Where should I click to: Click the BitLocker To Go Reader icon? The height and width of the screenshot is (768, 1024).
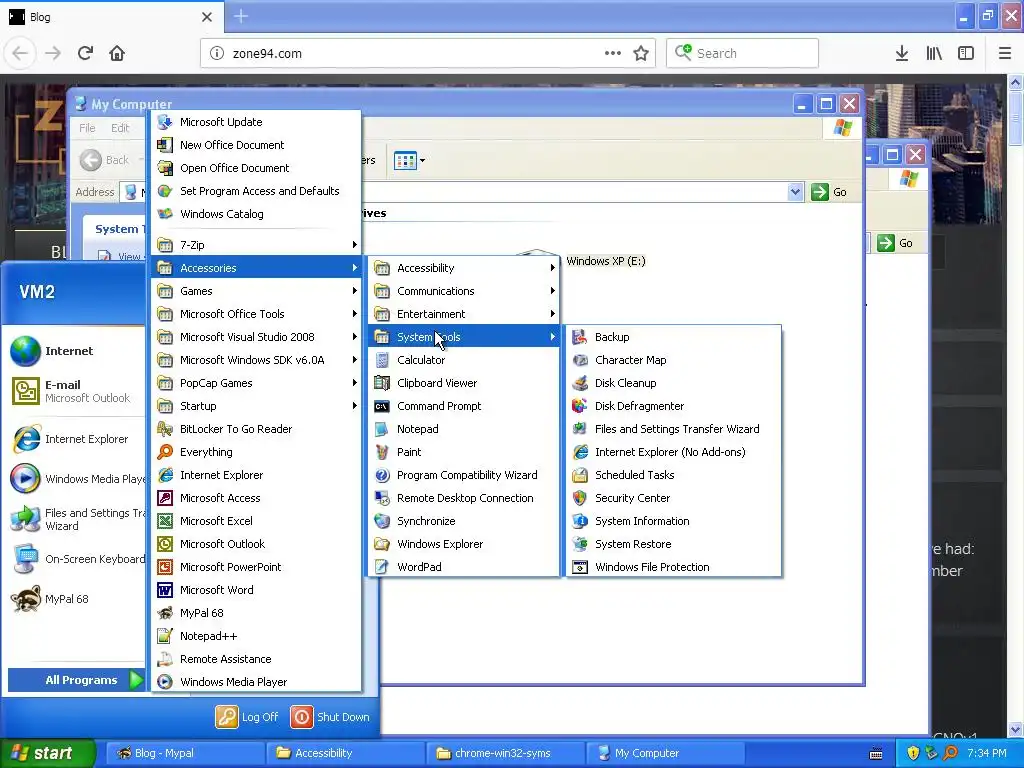[165, 429]
